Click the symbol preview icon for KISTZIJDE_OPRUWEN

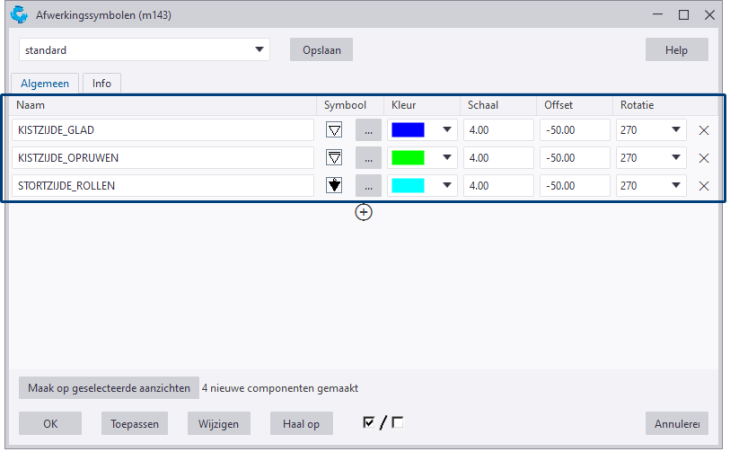pos(334,158)
